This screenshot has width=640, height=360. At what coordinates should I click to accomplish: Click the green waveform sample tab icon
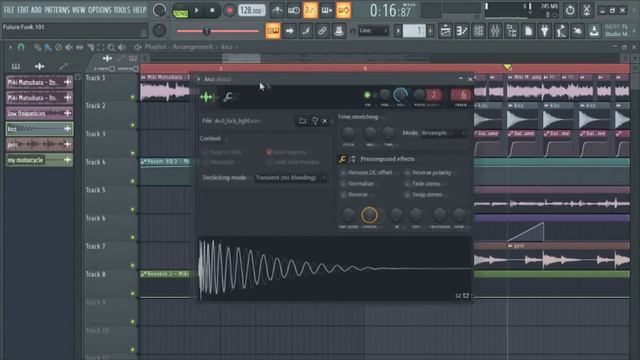click(x=207, y=97)
